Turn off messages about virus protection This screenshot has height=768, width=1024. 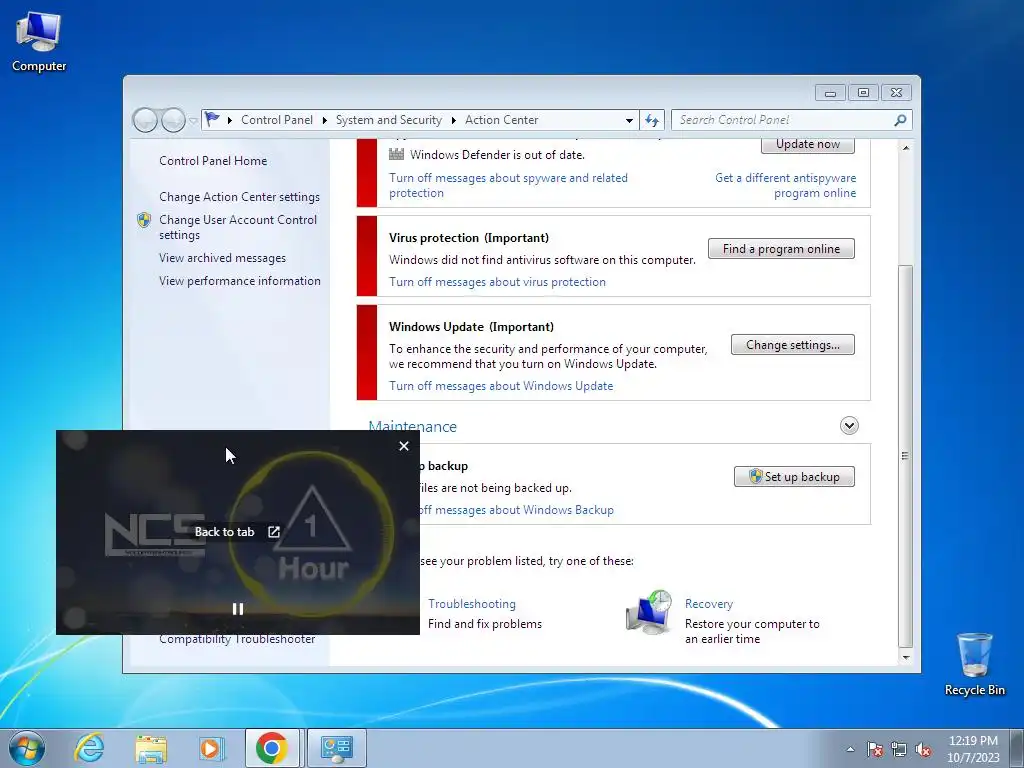(x=497, y=282)
